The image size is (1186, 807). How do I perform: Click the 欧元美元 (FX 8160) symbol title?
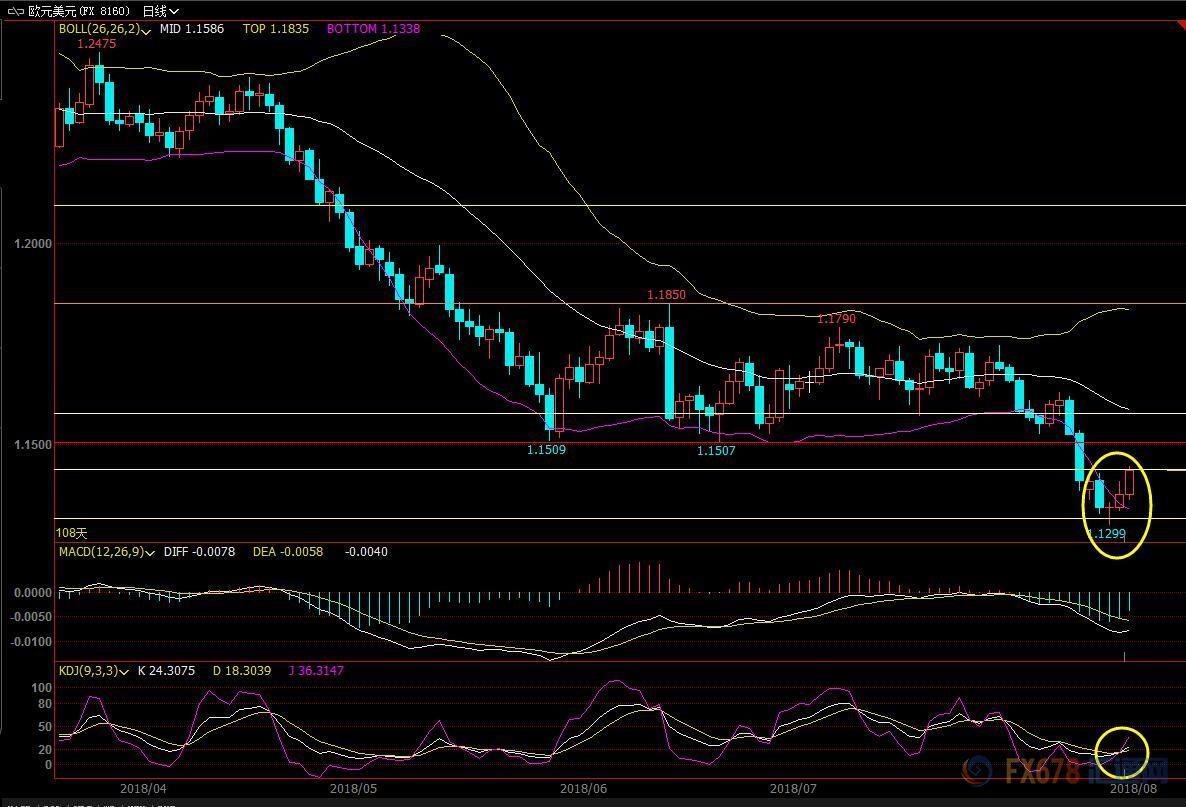(x=80, y=11)
